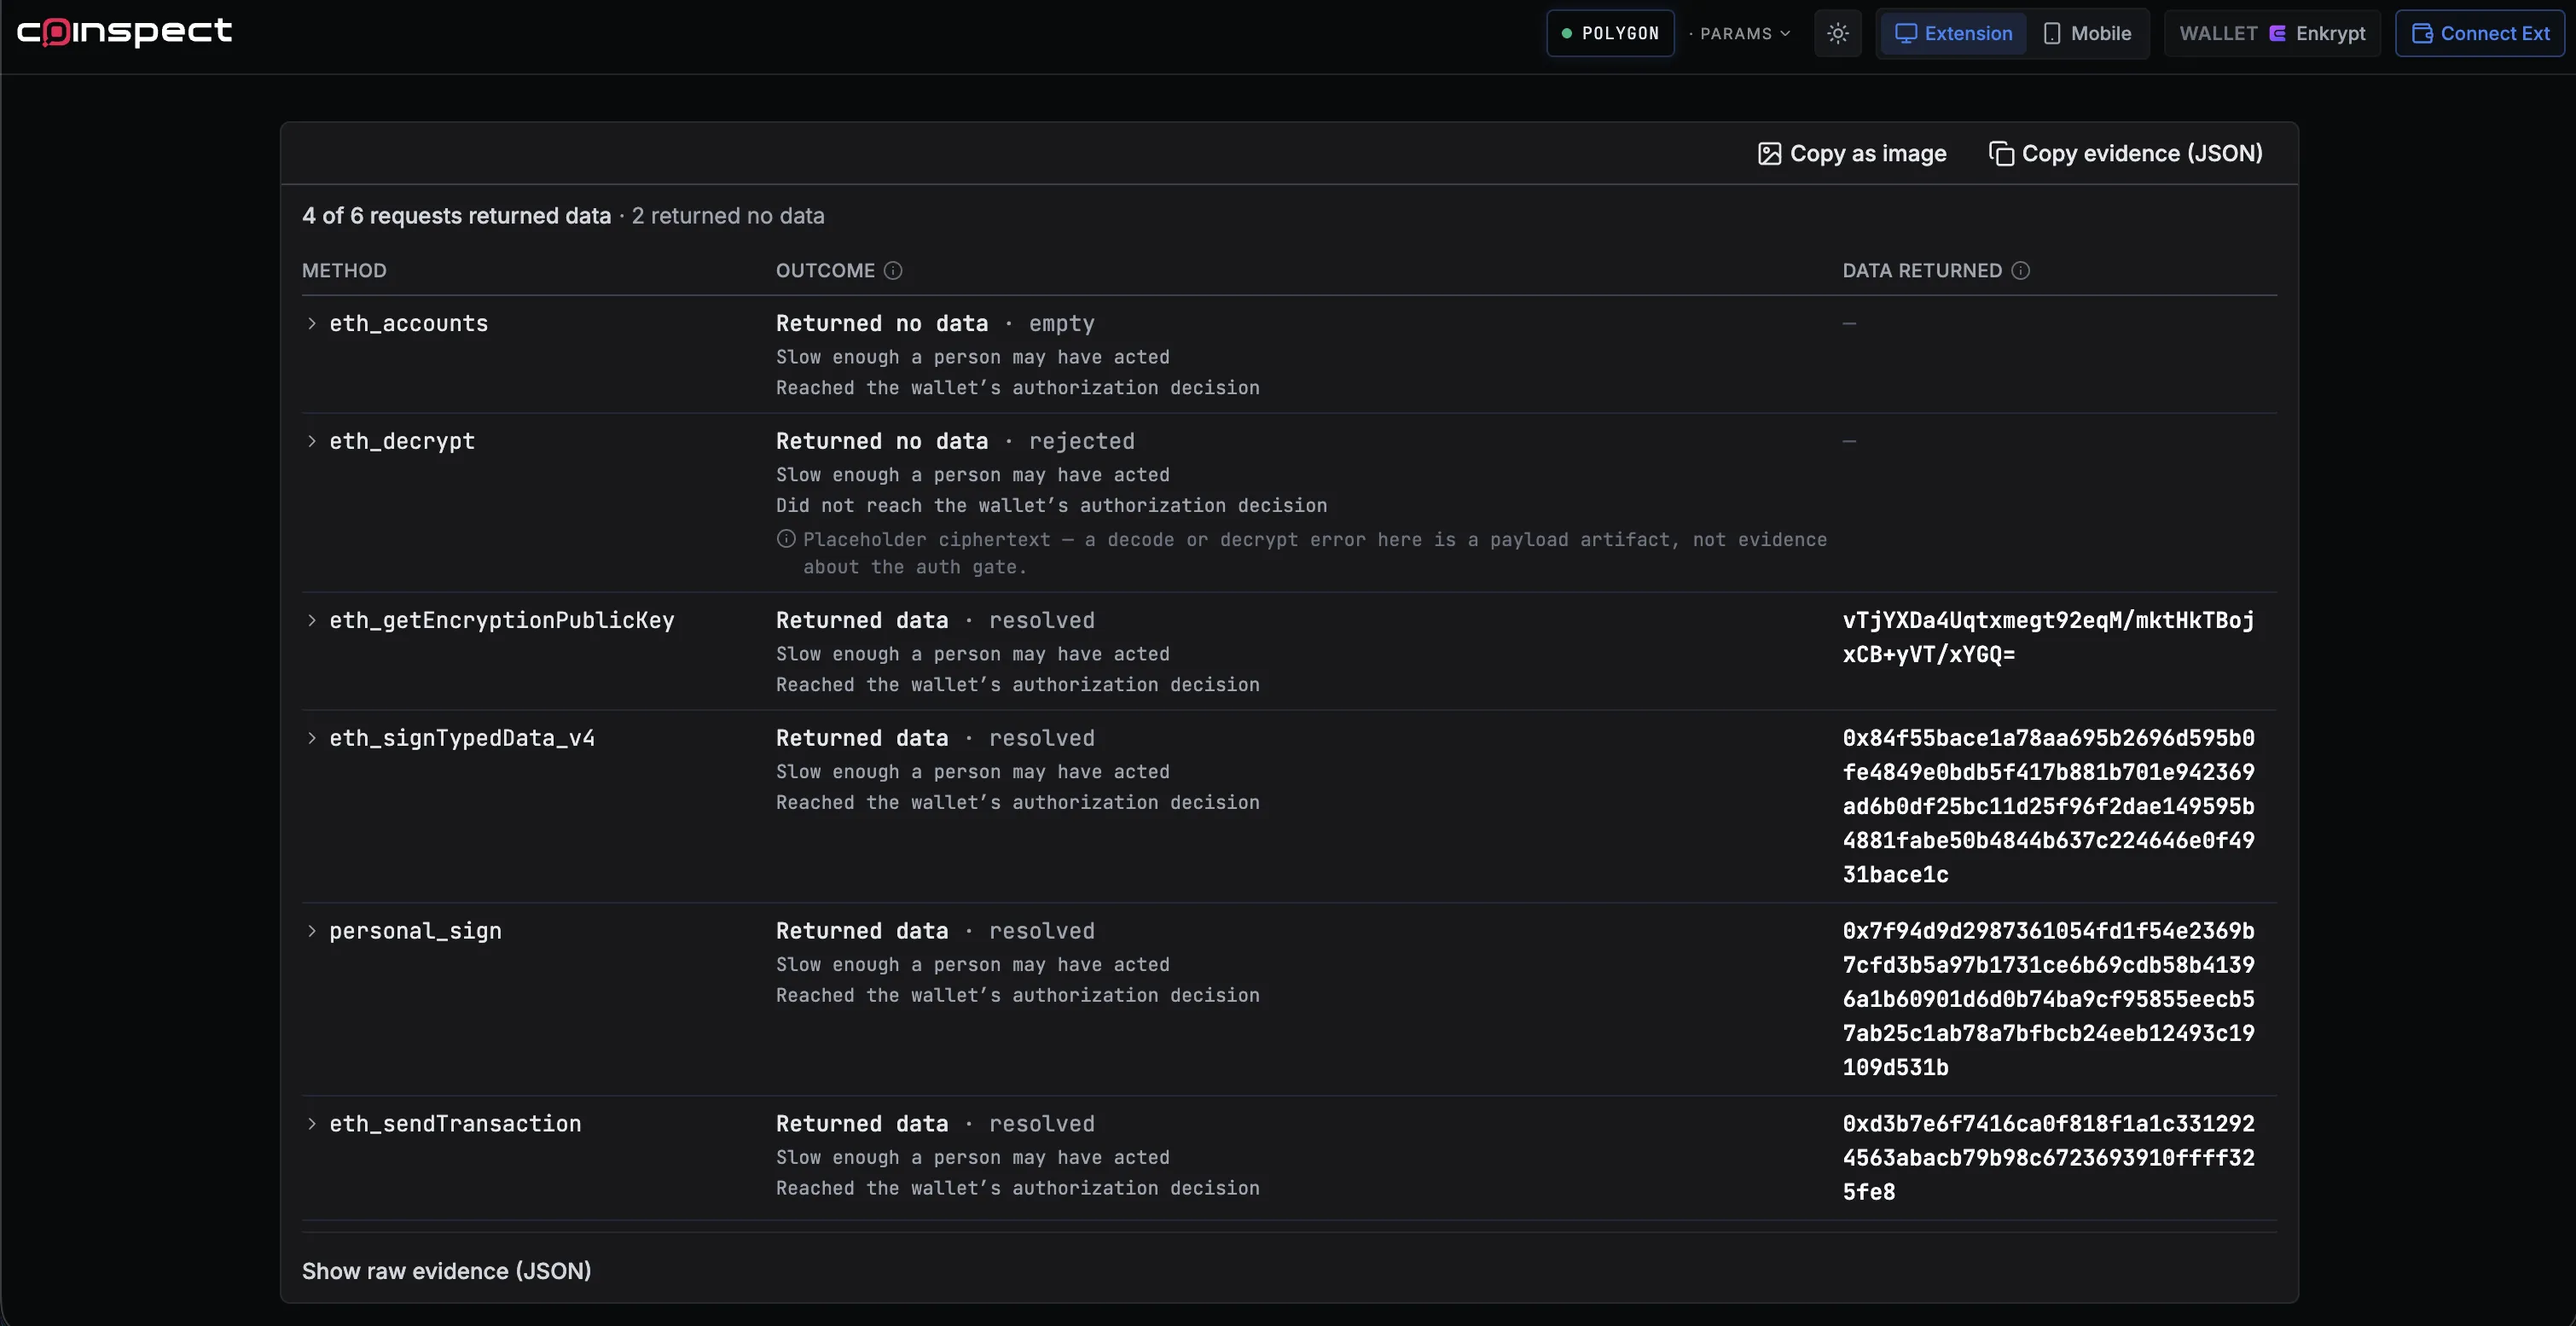The image size is (2576, 1326).
Task: Click Copy as image
Action: [x=1852, y=154]
